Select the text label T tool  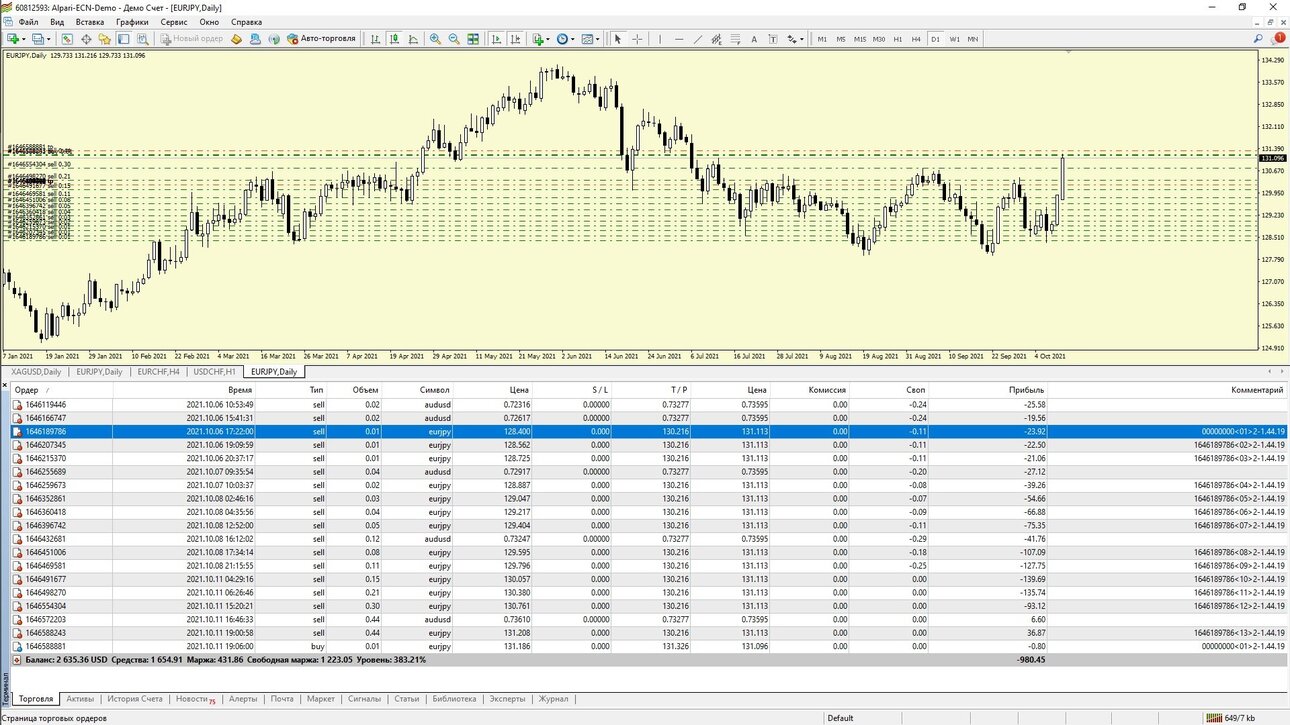point(773,39)
